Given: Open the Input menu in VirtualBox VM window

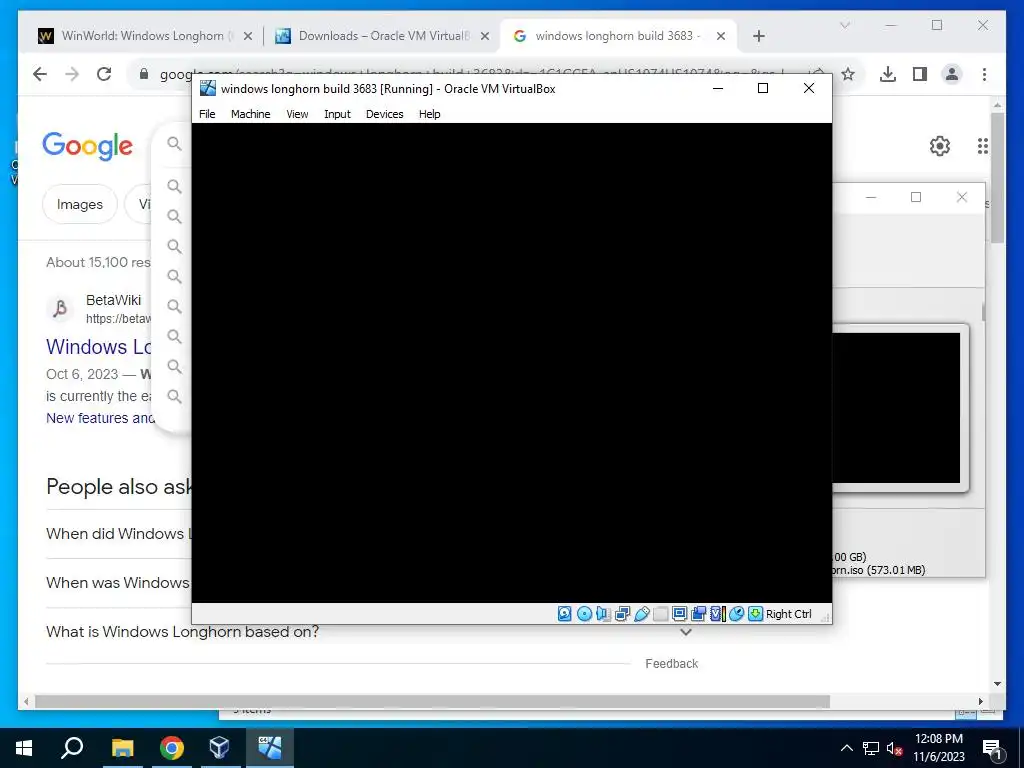Looking at the screenshot, I should click(338, 114).
